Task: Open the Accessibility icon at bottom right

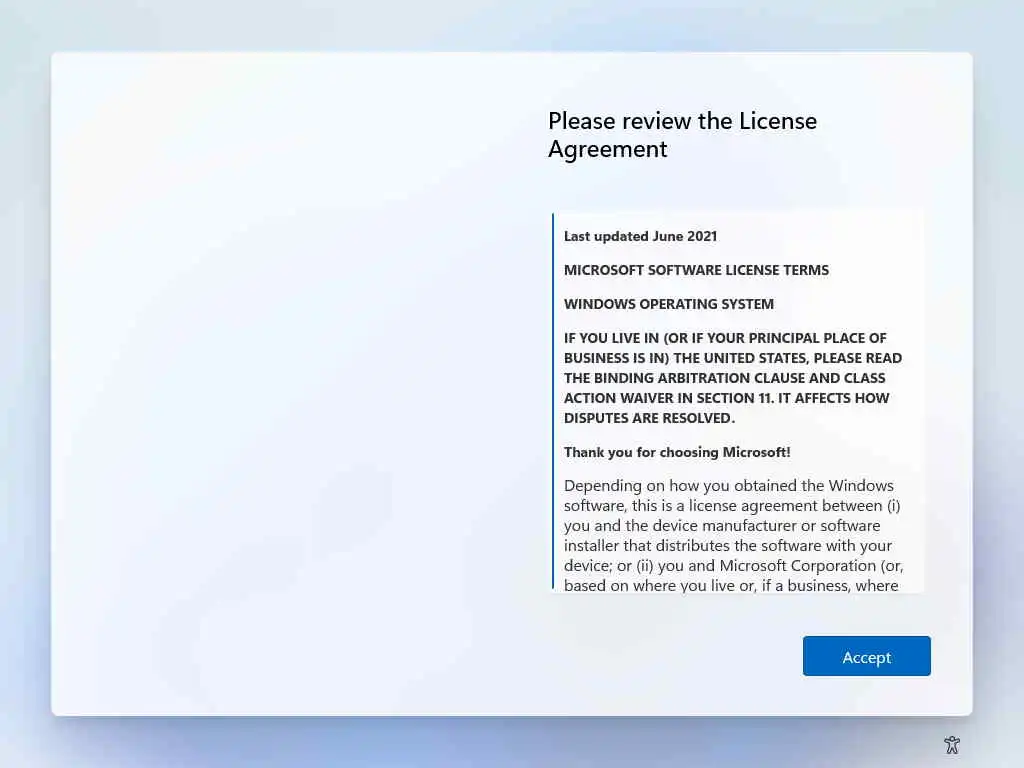Action: pyautogui.click(x=952, y=744)
